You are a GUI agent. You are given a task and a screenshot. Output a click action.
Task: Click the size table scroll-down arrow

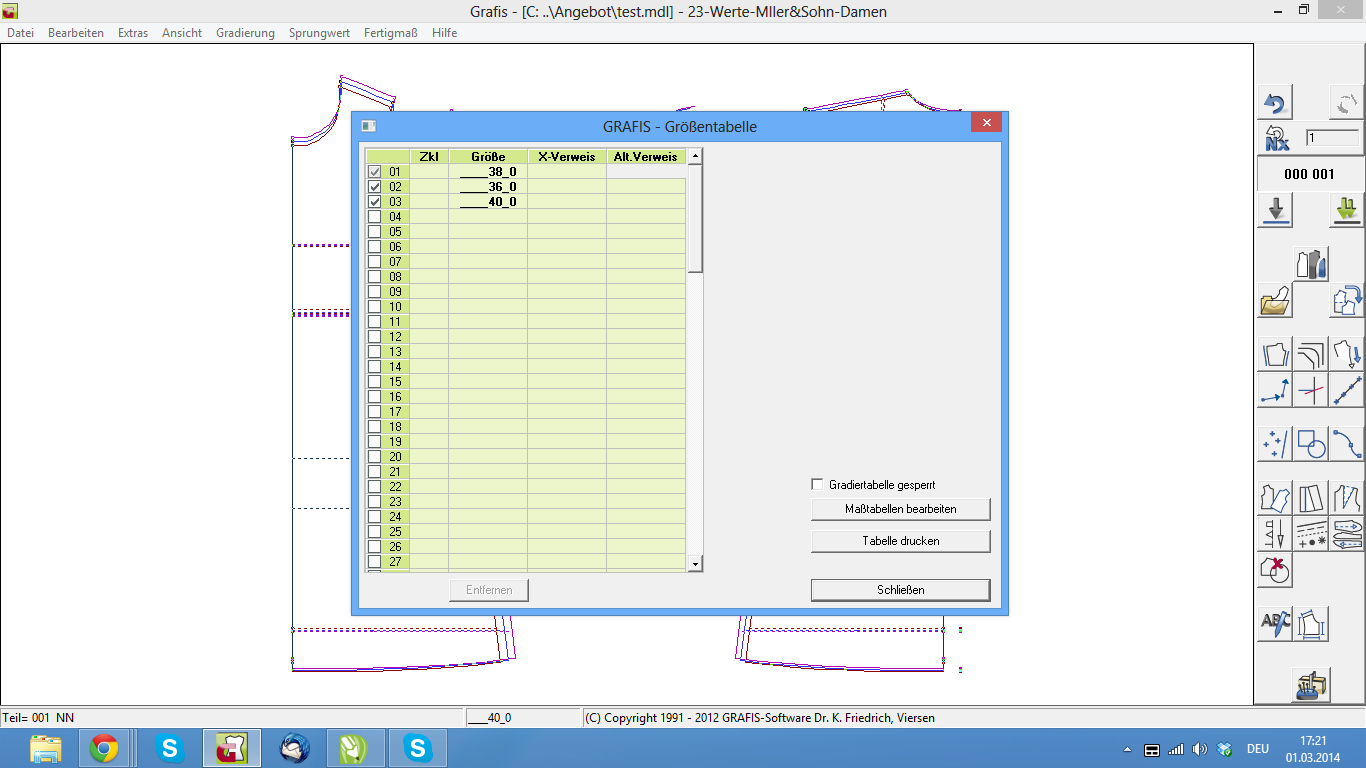(695, 565)
